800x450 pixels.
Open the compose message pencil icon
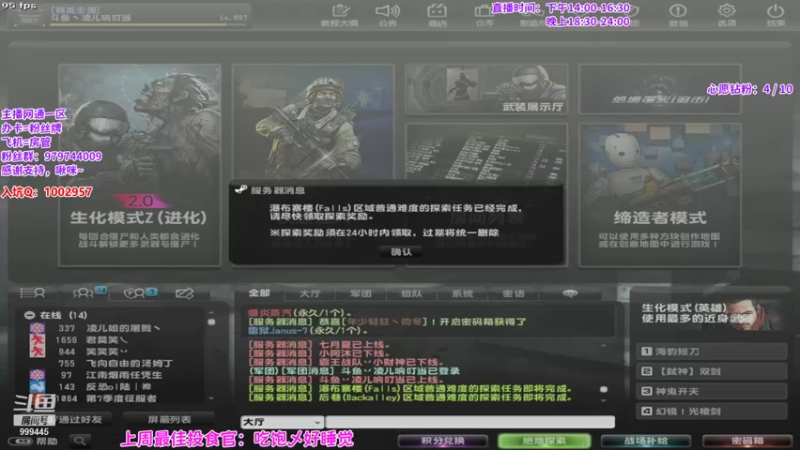[184, 293]
